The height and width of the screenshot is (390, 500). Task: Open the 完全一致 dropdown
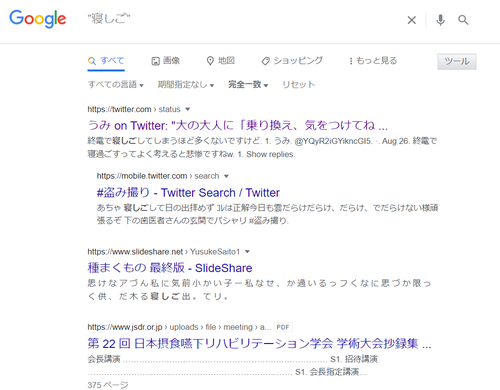click(248, 85)
